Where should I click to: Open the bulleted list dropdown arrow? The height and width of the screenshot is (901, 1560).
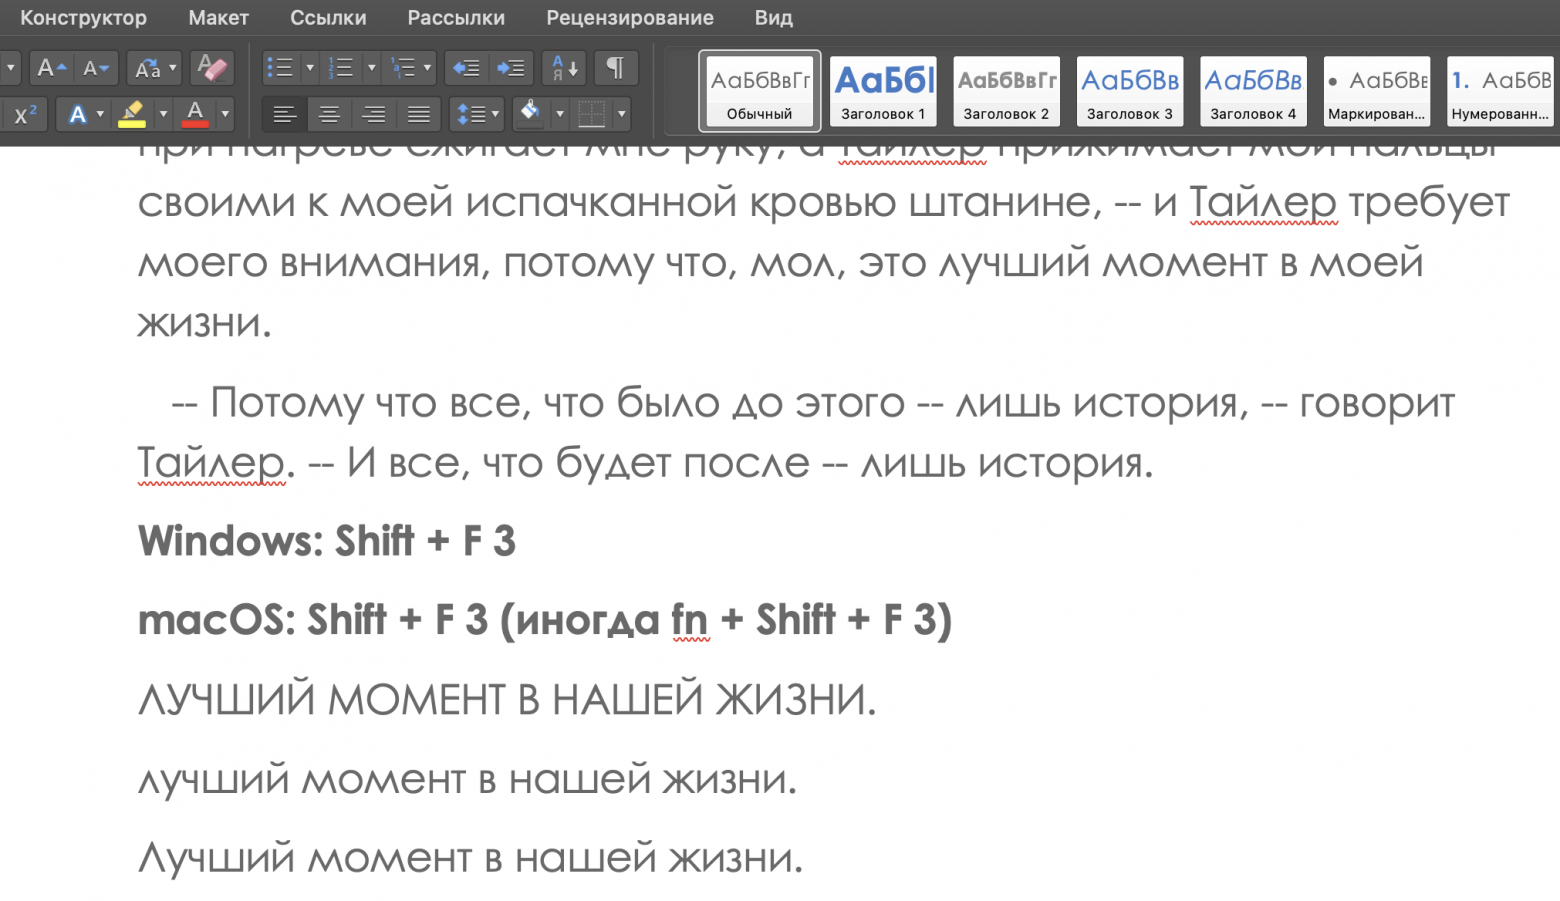[310, 68]
